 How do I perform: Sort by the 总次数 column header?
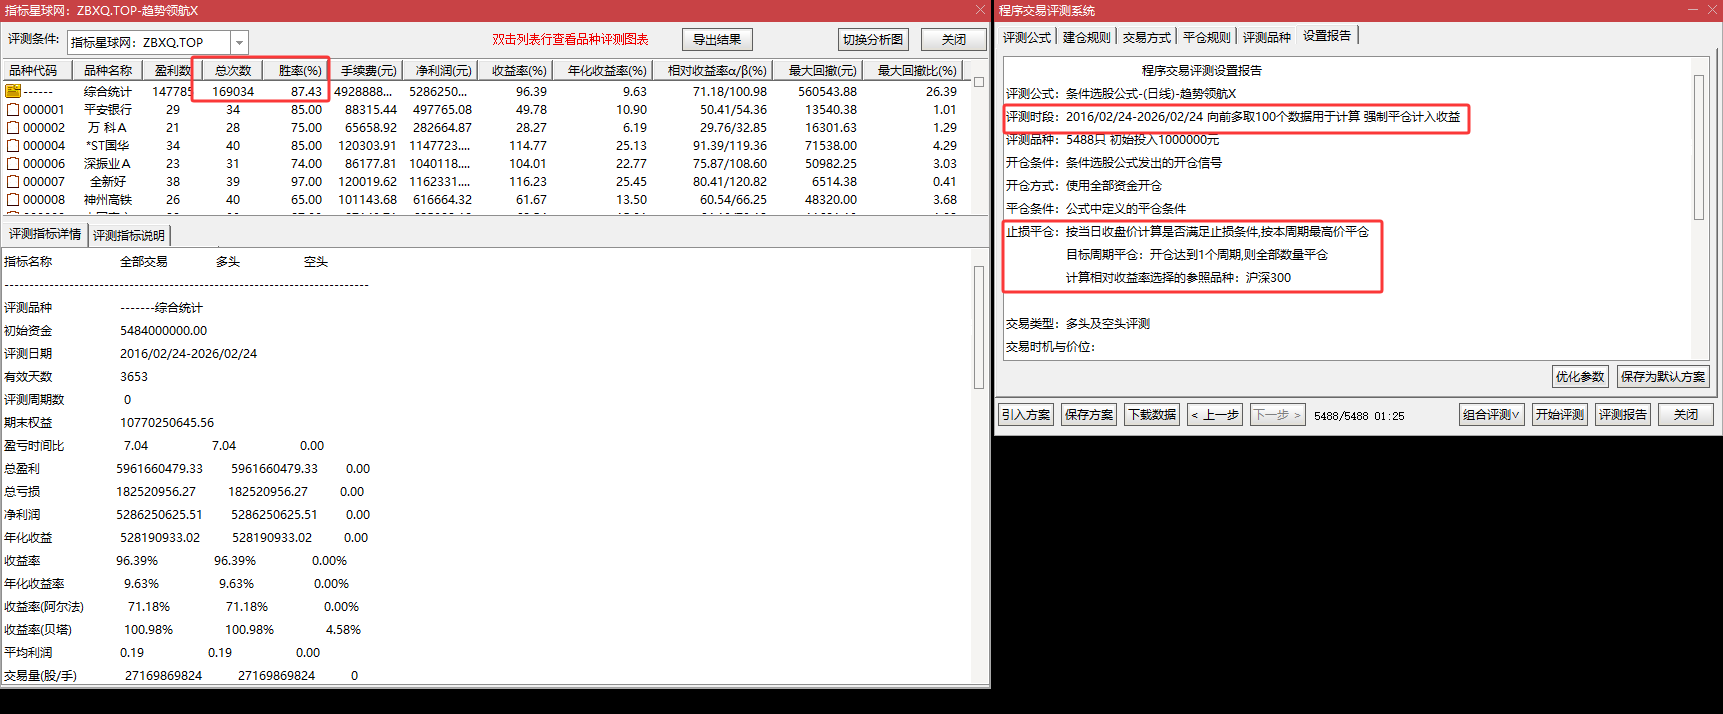coord(233,71)
